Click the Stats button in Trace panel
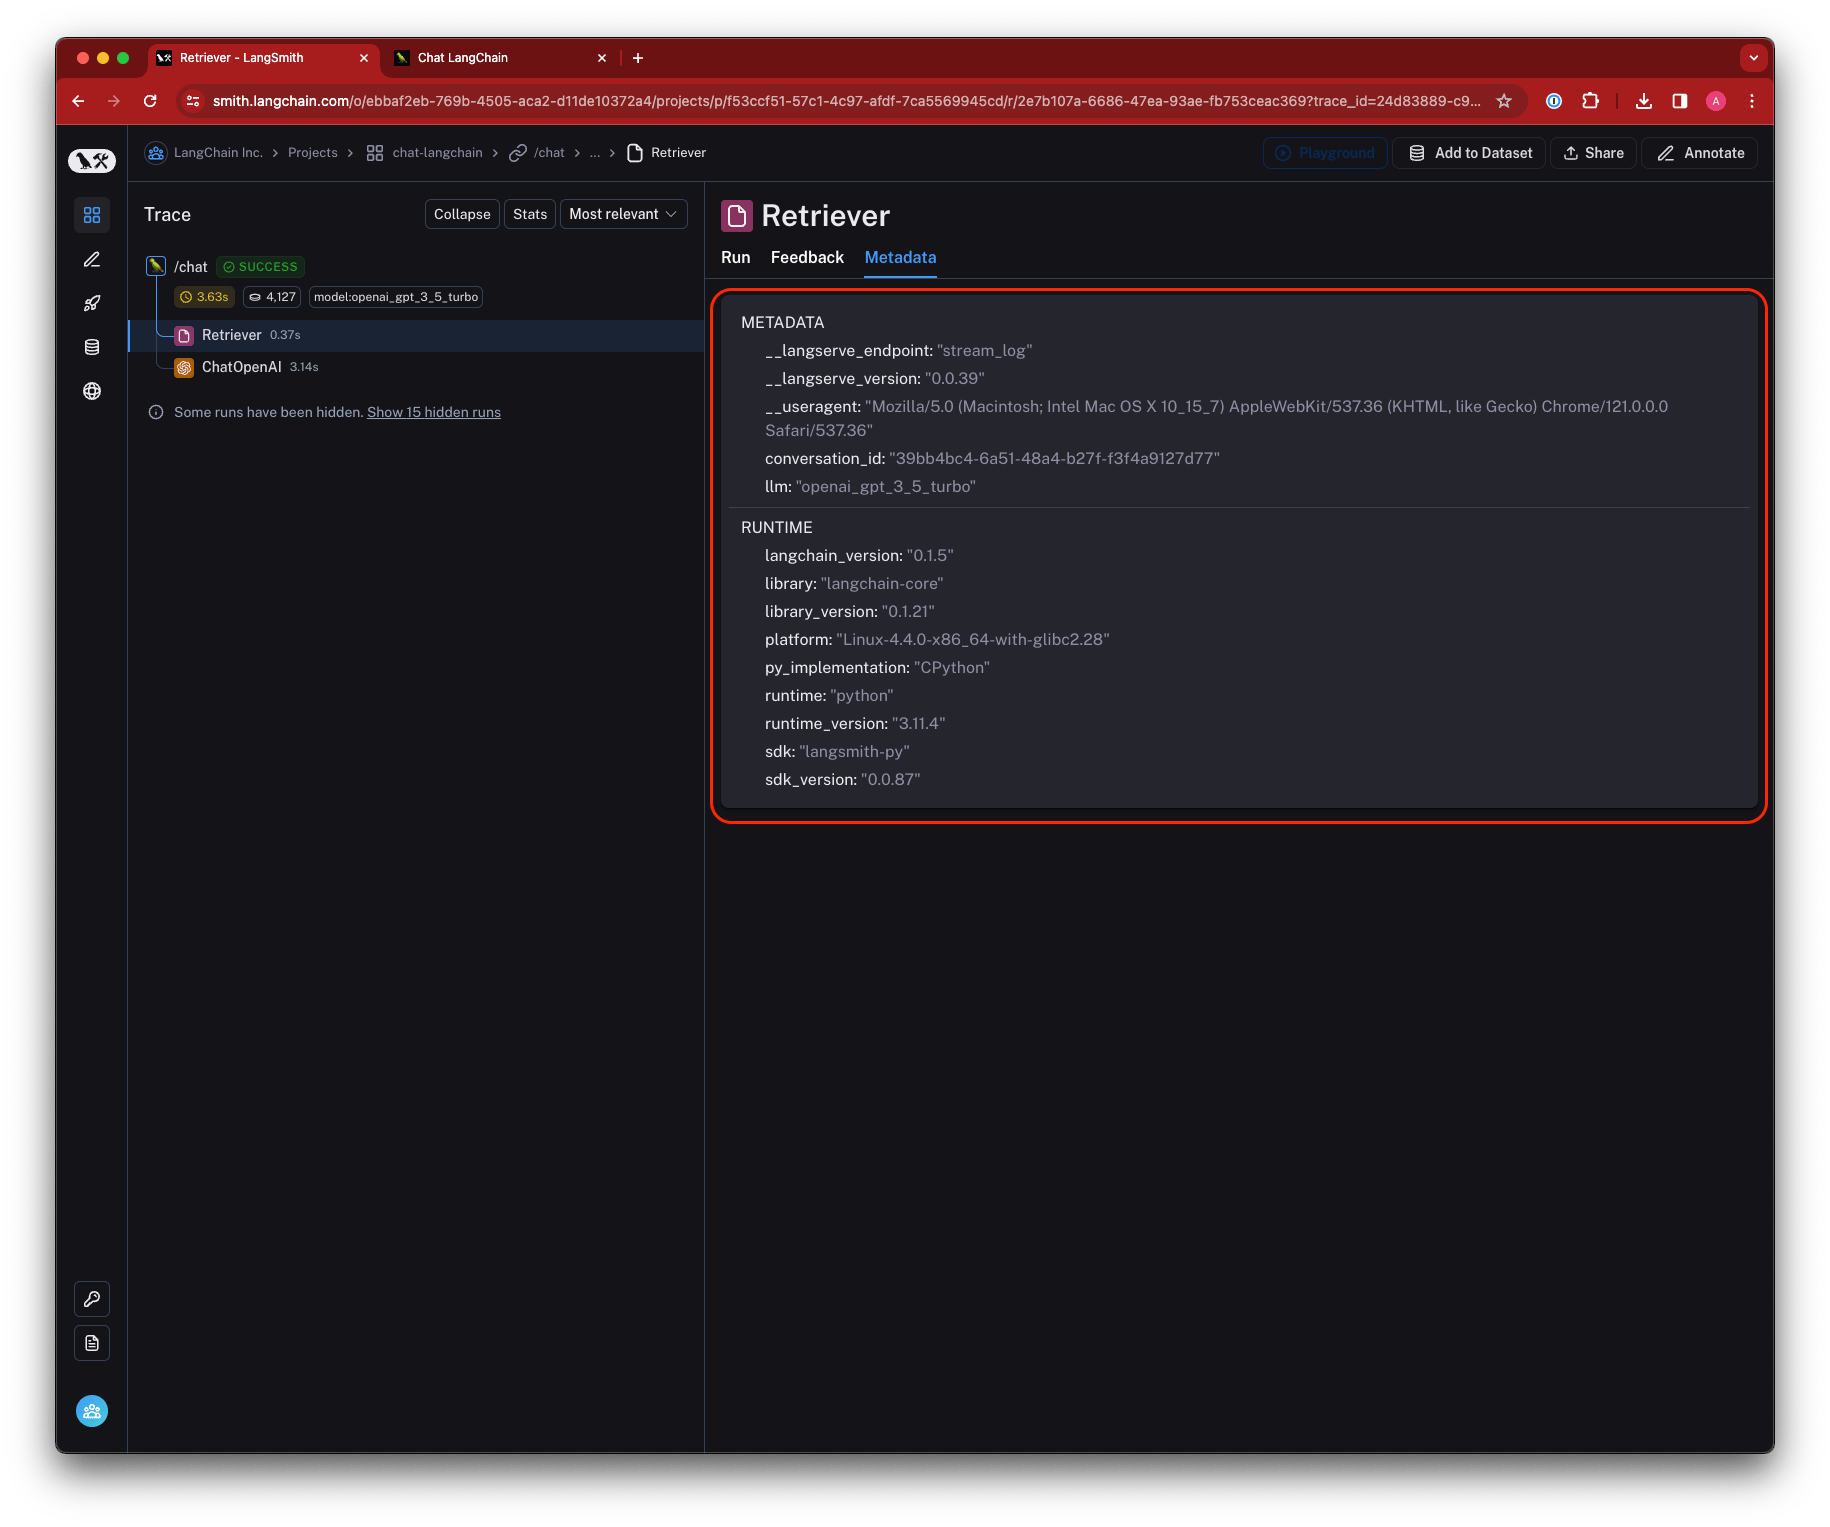Screen dimensions: 1830x1527 (530, 214)
